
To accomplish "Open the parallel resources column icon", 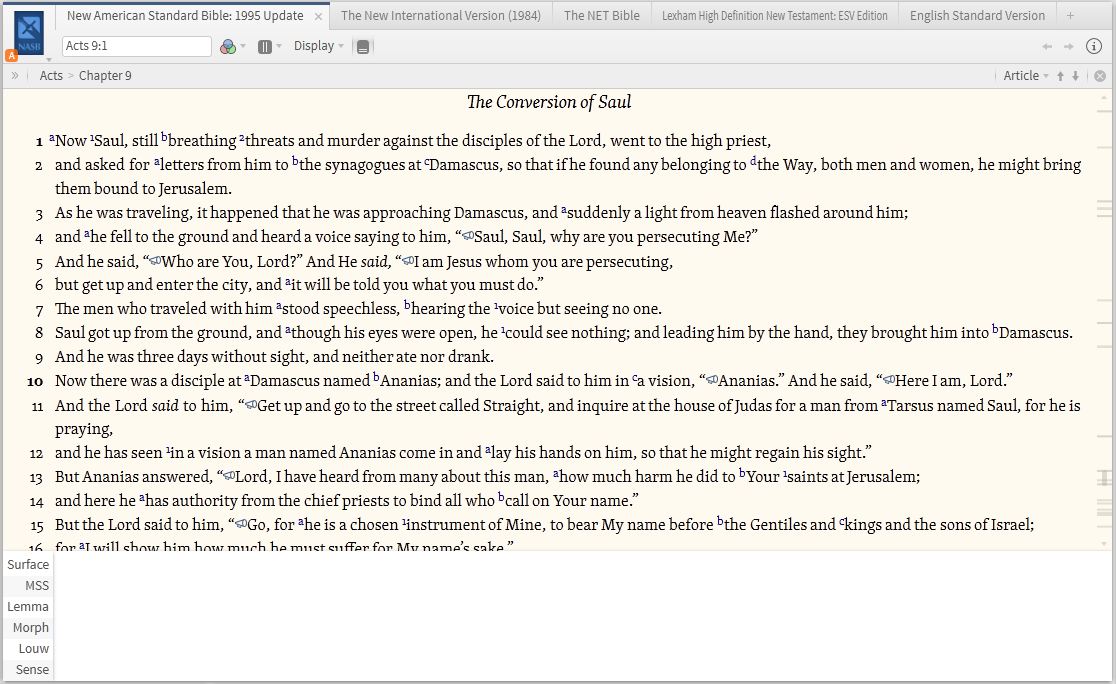I will [265, 47].
